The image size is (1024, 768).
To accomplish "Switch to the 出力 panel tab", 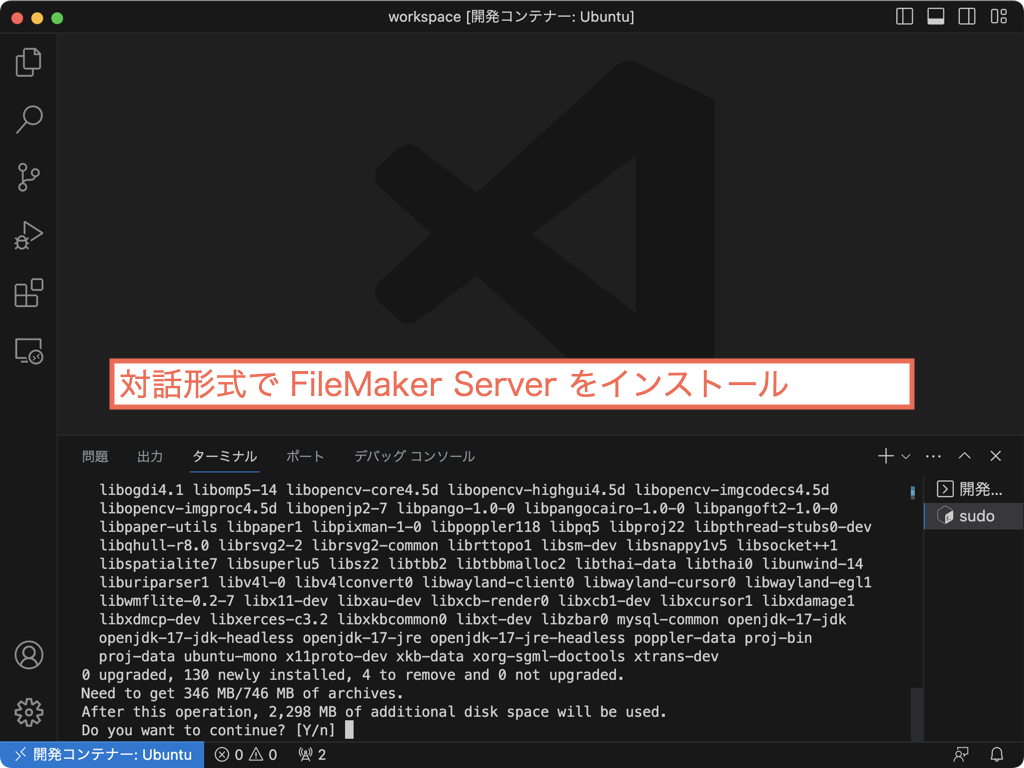I will (x=150, y=456).
